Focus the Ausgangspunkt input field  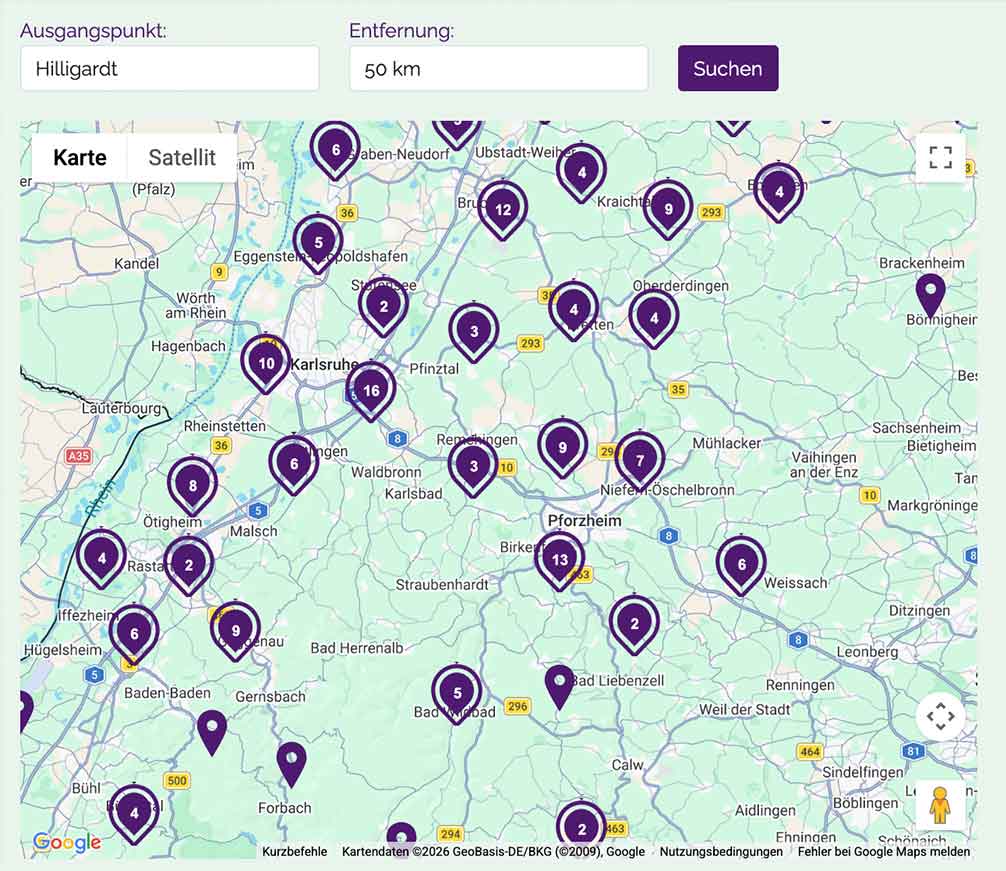170,69
